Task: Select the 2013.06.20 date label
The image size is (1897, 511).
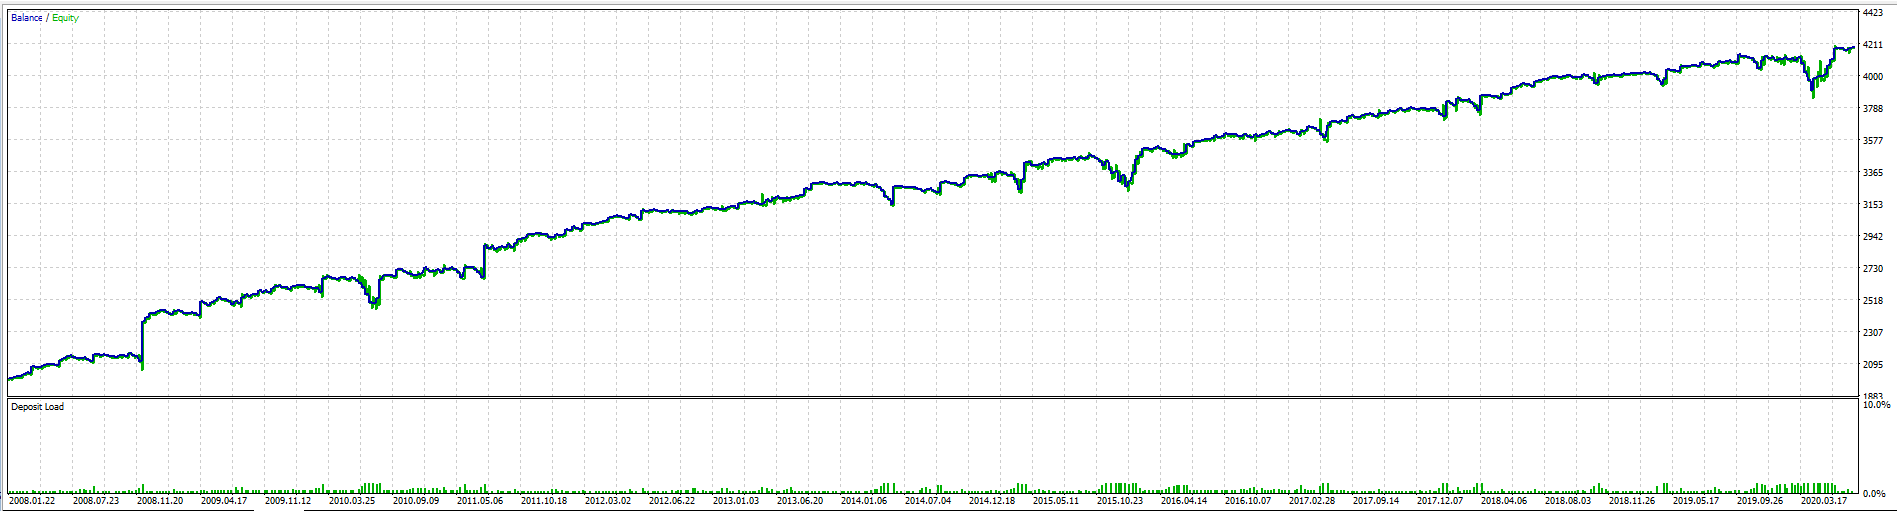Action: [800, 501]
